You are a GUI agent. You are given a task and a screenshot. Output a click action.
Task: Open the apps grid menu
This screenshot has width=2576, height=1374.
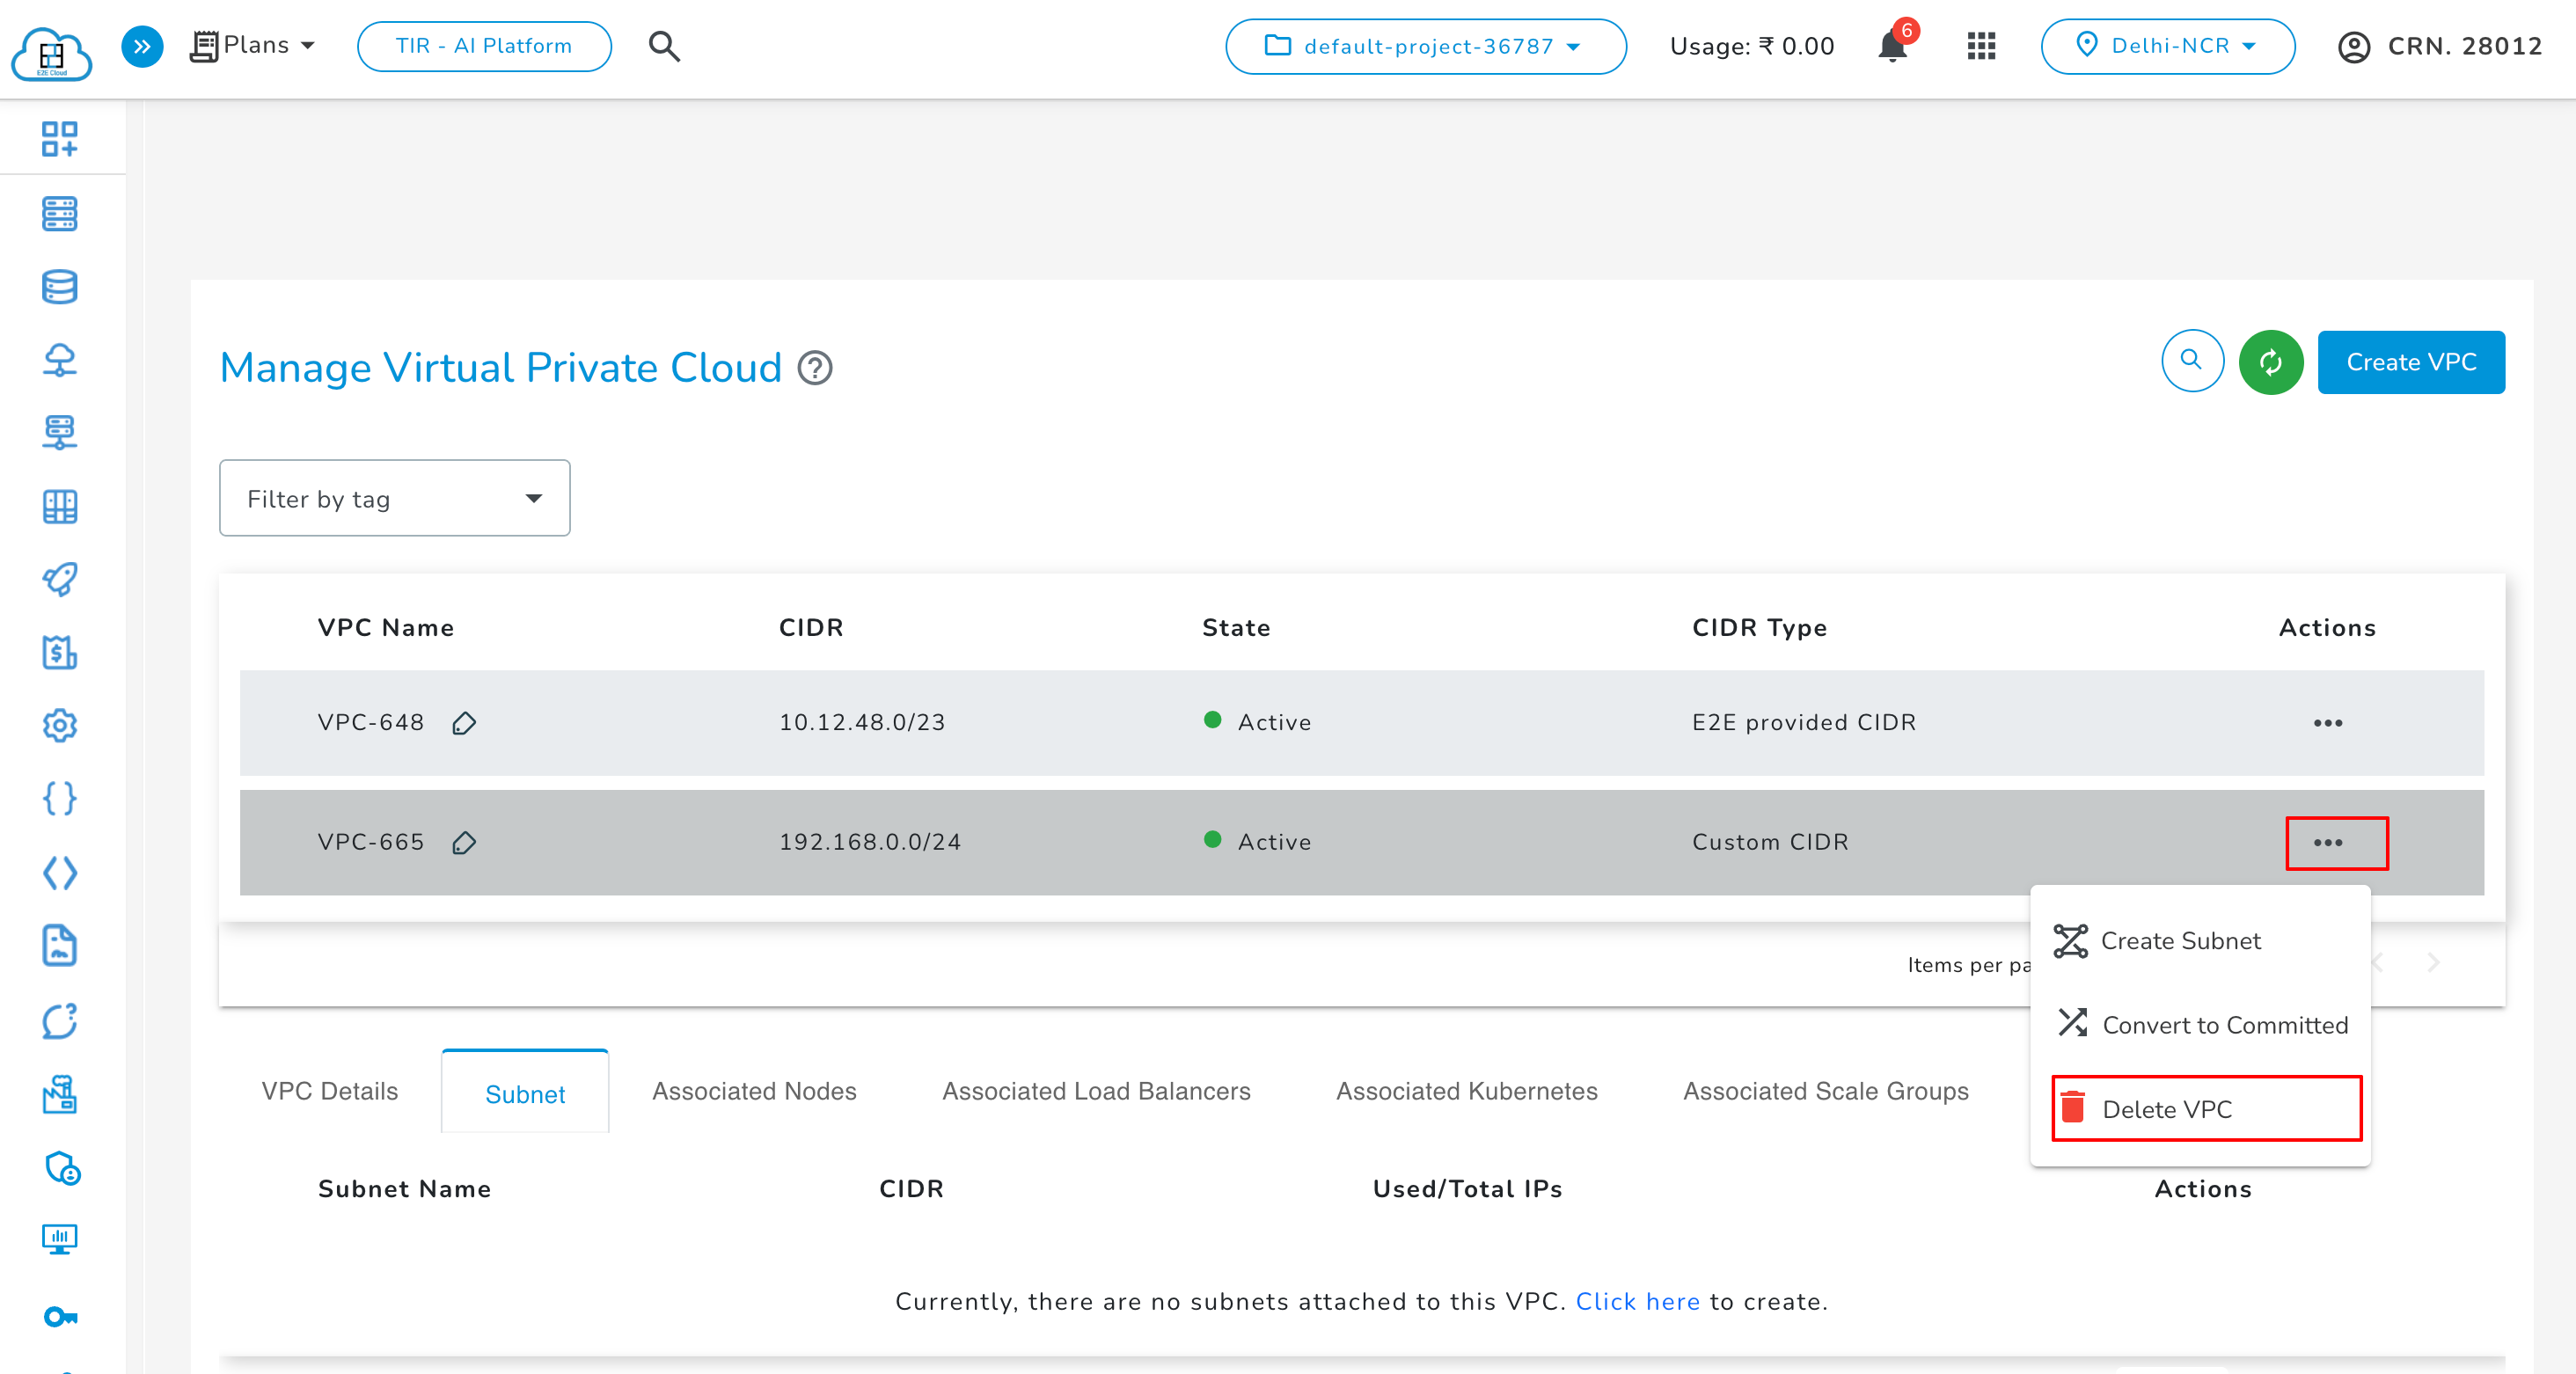pos(1980,46)
